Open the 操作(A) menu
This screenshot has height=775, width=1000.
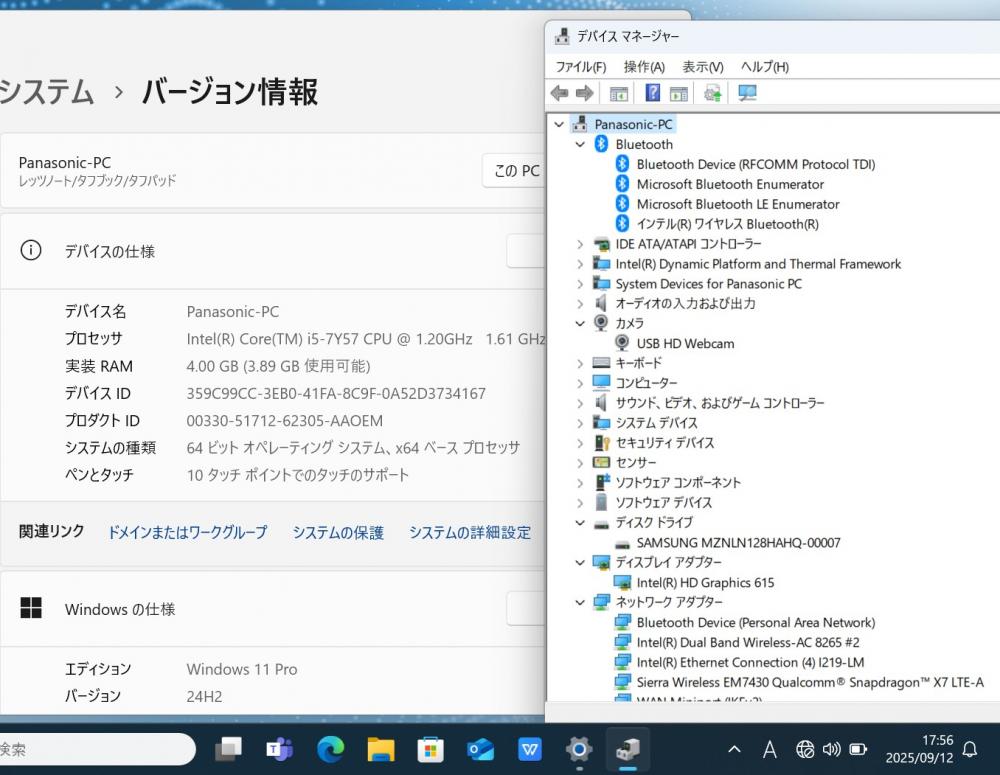(644, 67)
